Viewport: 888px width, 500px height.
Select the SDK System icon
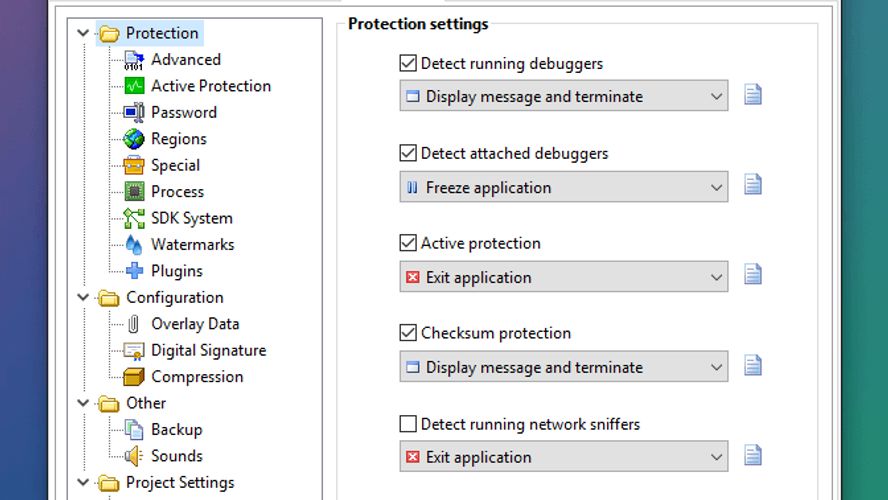134,218
